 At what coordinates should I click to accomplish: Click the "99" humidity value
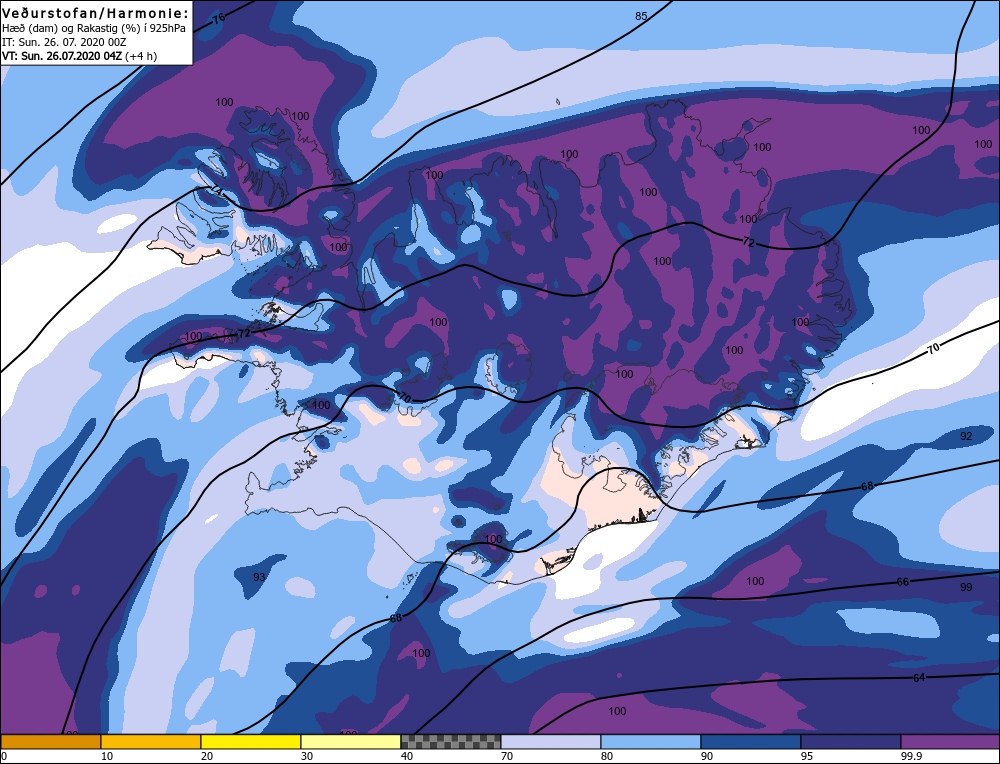click(966, 587)
